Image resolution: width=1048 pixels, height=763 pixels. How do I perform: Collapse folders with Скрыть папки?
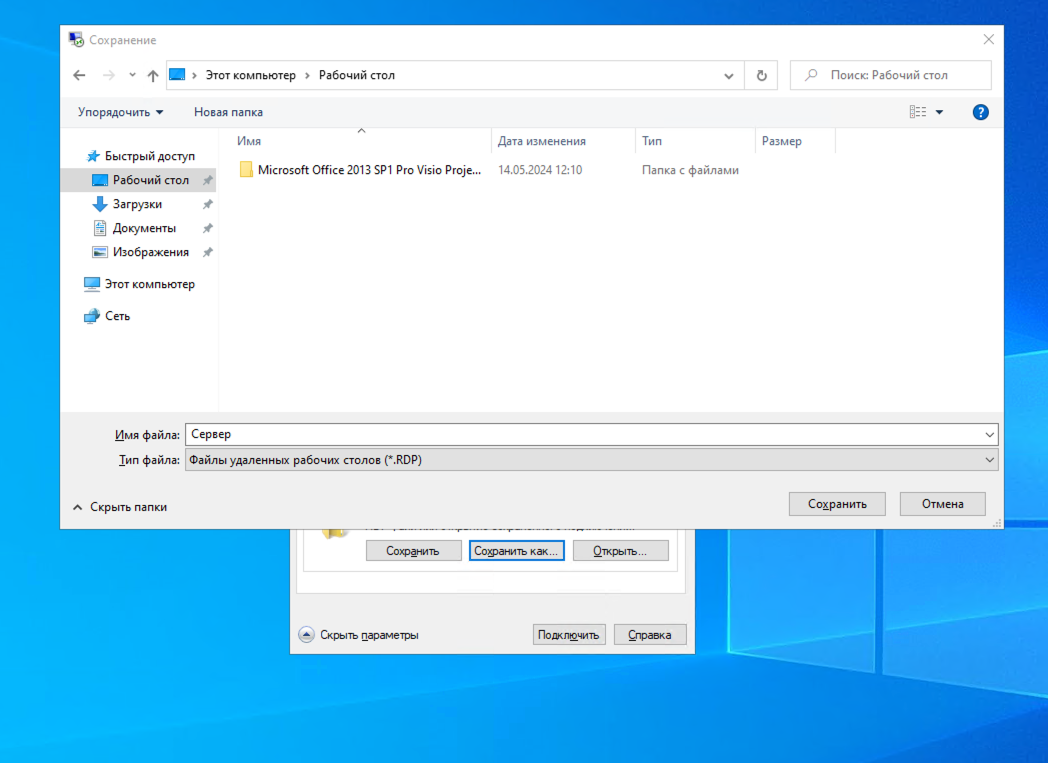tap(119, 507)
